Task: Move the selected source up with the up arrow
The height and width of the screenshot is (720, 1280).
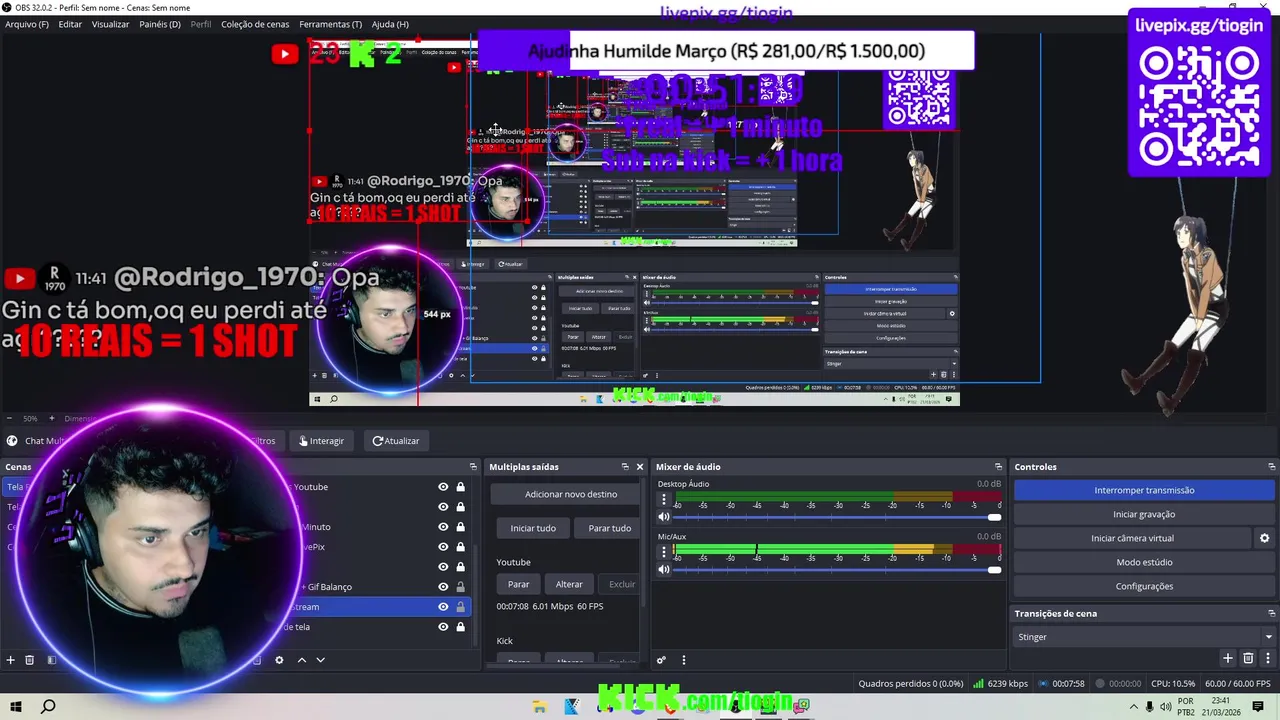Action: click(302, 660)
